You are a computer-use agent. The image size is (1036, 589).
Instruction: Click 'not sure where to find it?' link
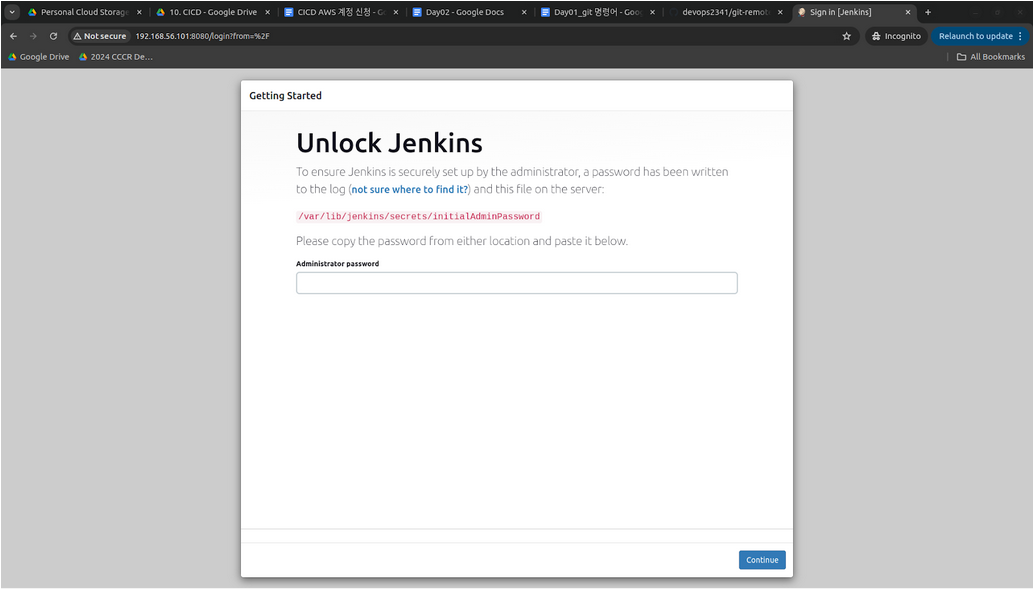click(410, 190)
